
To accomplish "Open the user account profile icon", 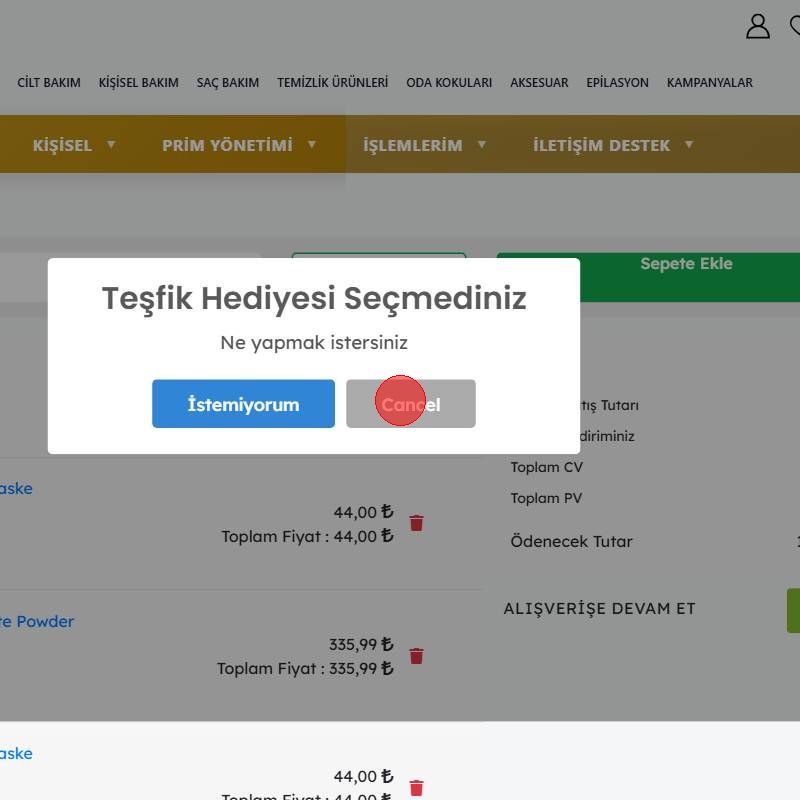I will (758, 27).
